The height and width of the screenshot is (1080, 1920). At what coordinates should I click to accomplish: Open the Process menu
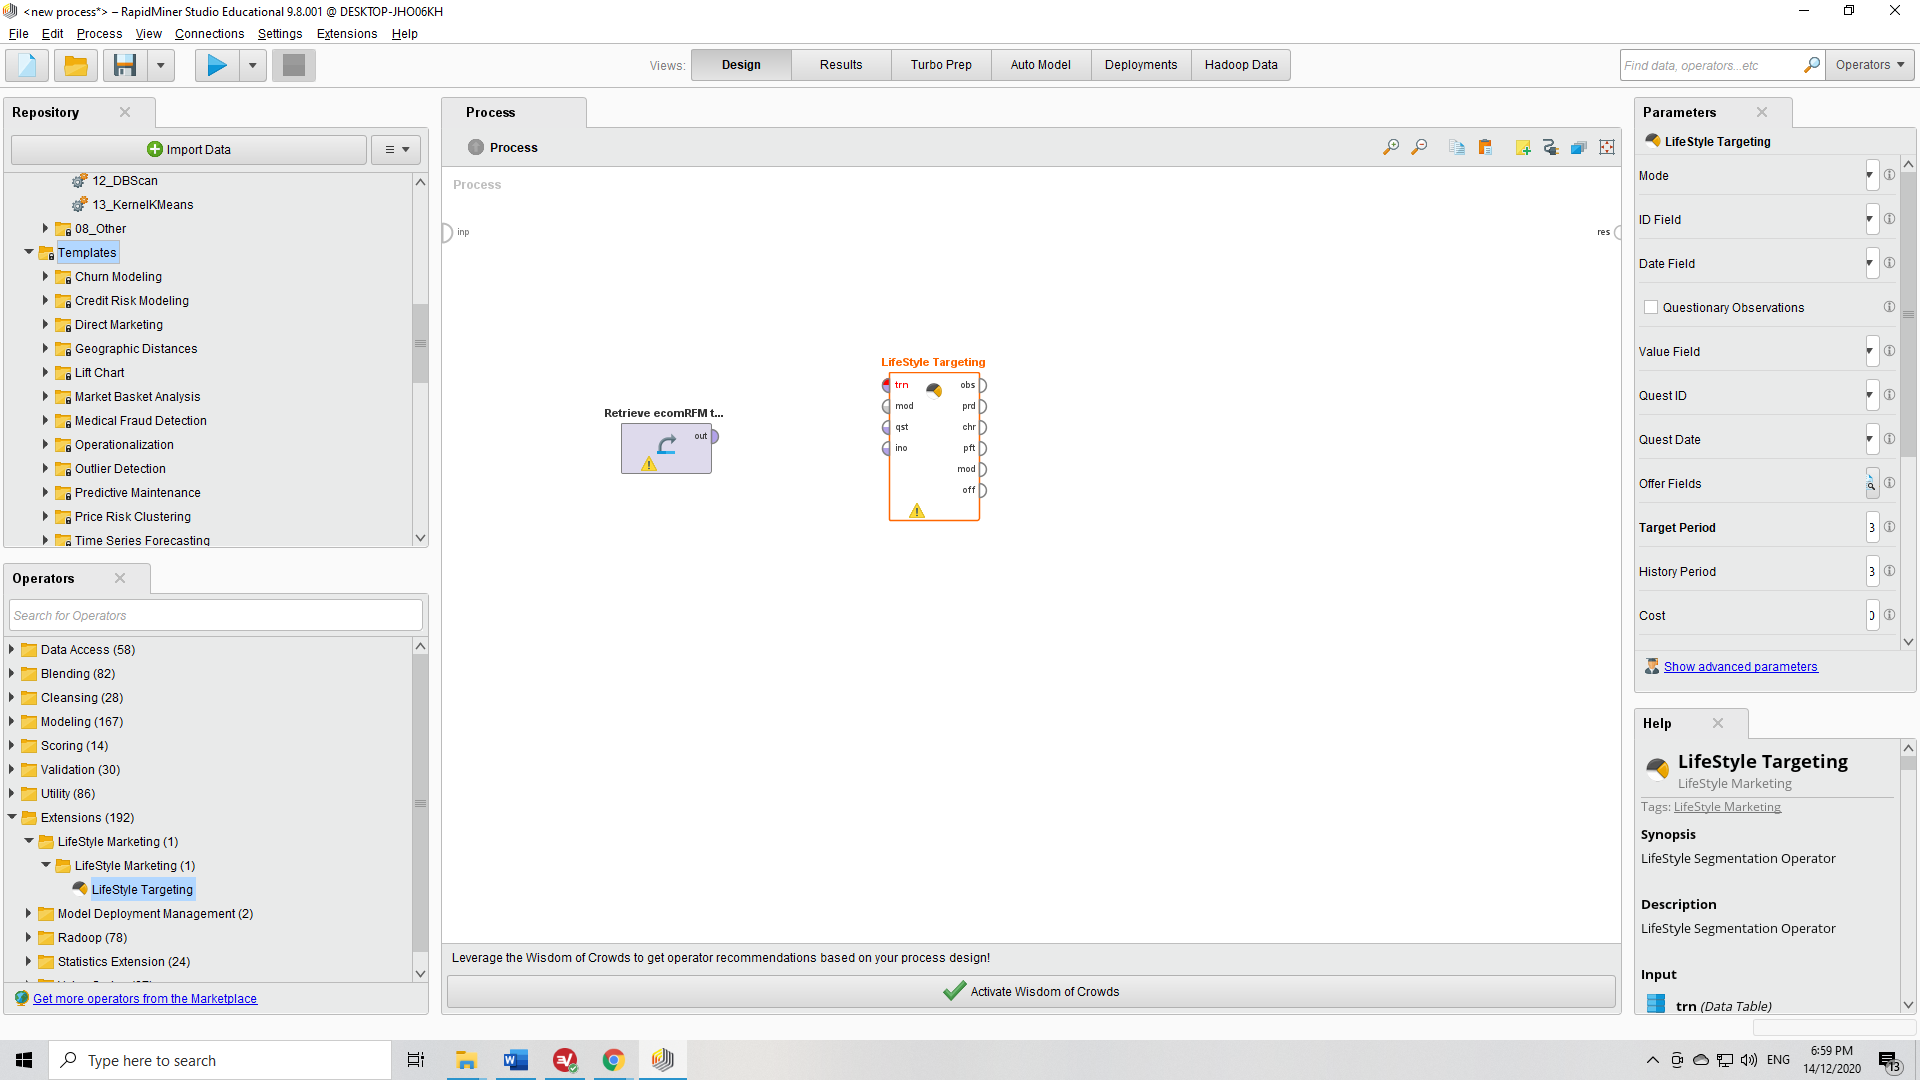[99, 34]
